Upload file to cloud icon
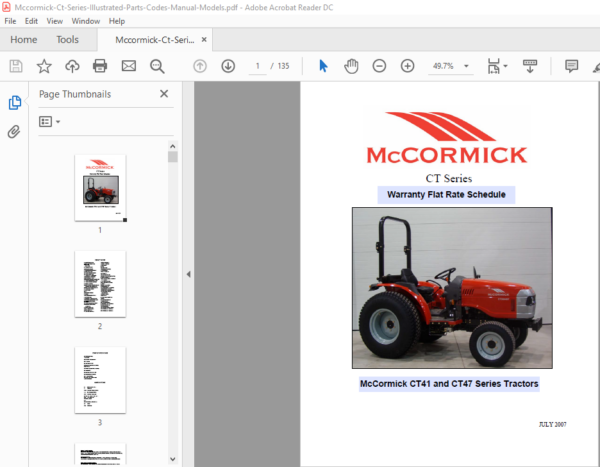The height and width of the screenshot is (467, 600). [x=72, y=66]
